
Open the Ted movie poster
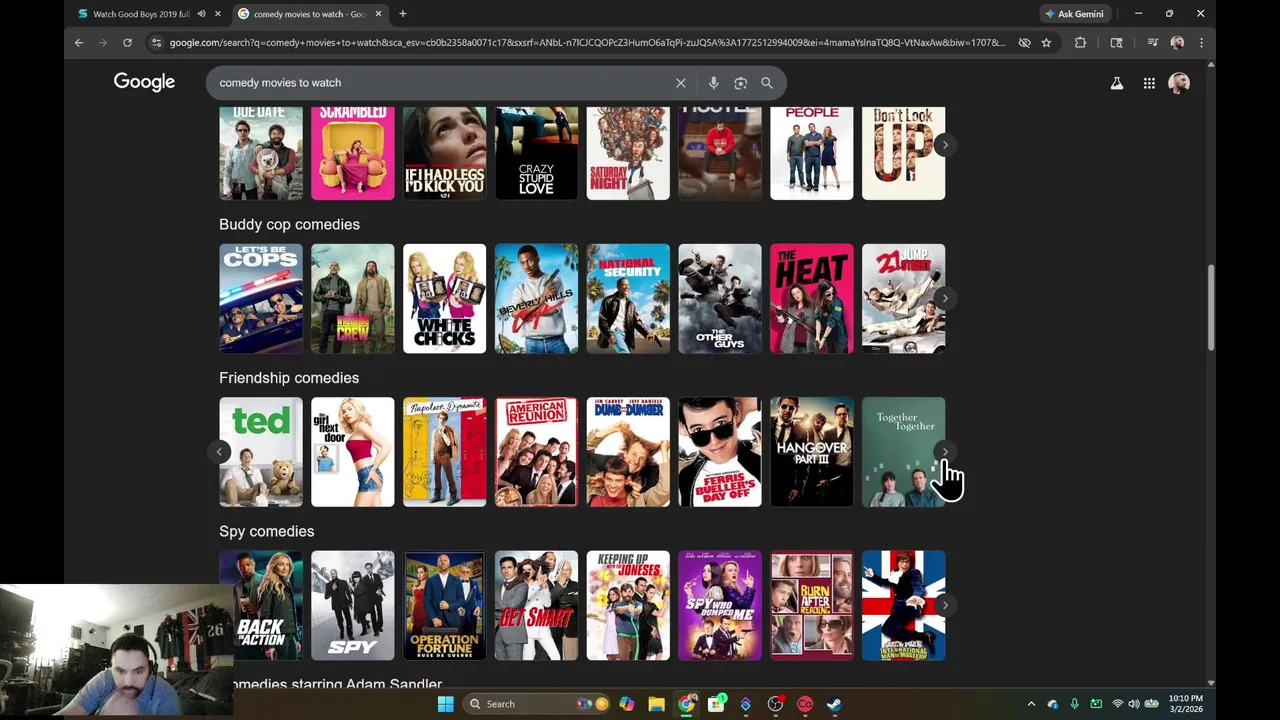click(x=261, y=452)
